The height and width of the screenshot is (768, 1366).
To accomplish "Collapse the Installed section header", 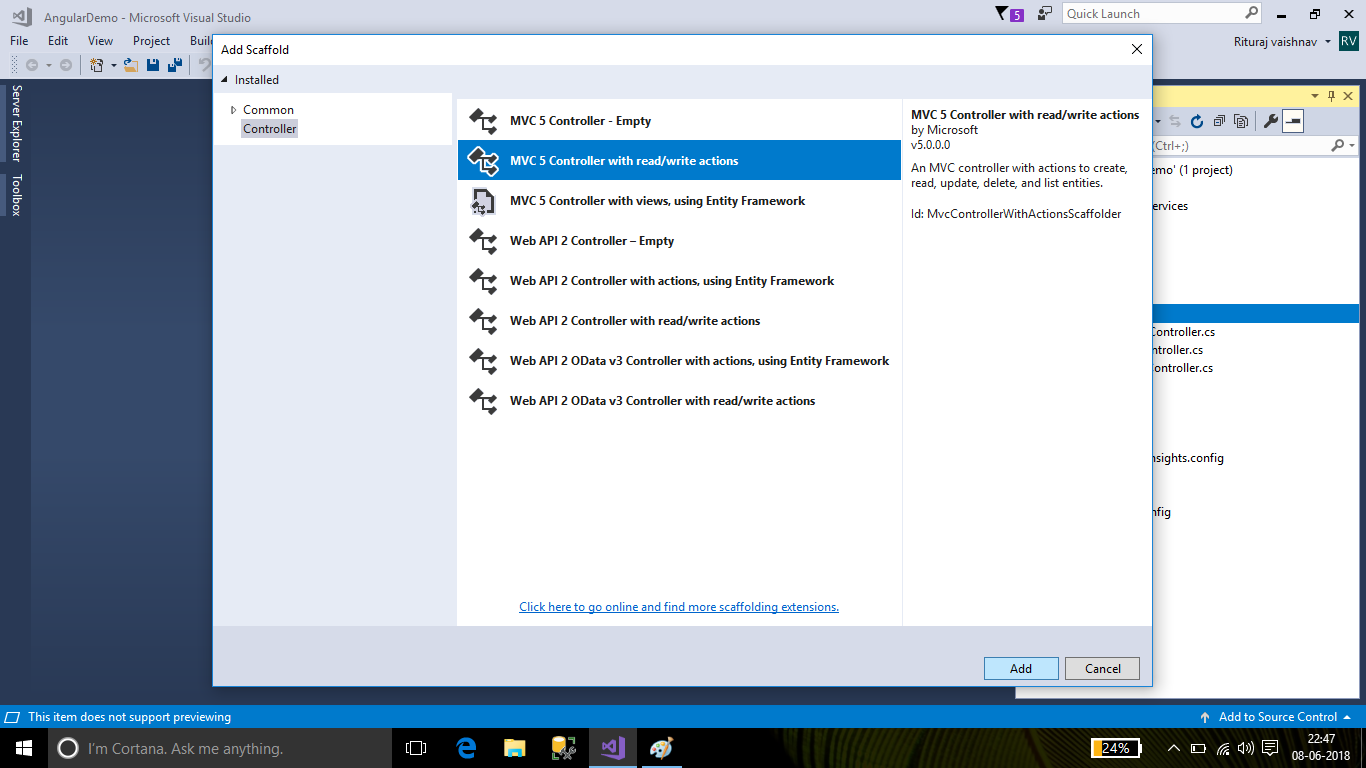I will pyautogui.click(x=225, y=80).
